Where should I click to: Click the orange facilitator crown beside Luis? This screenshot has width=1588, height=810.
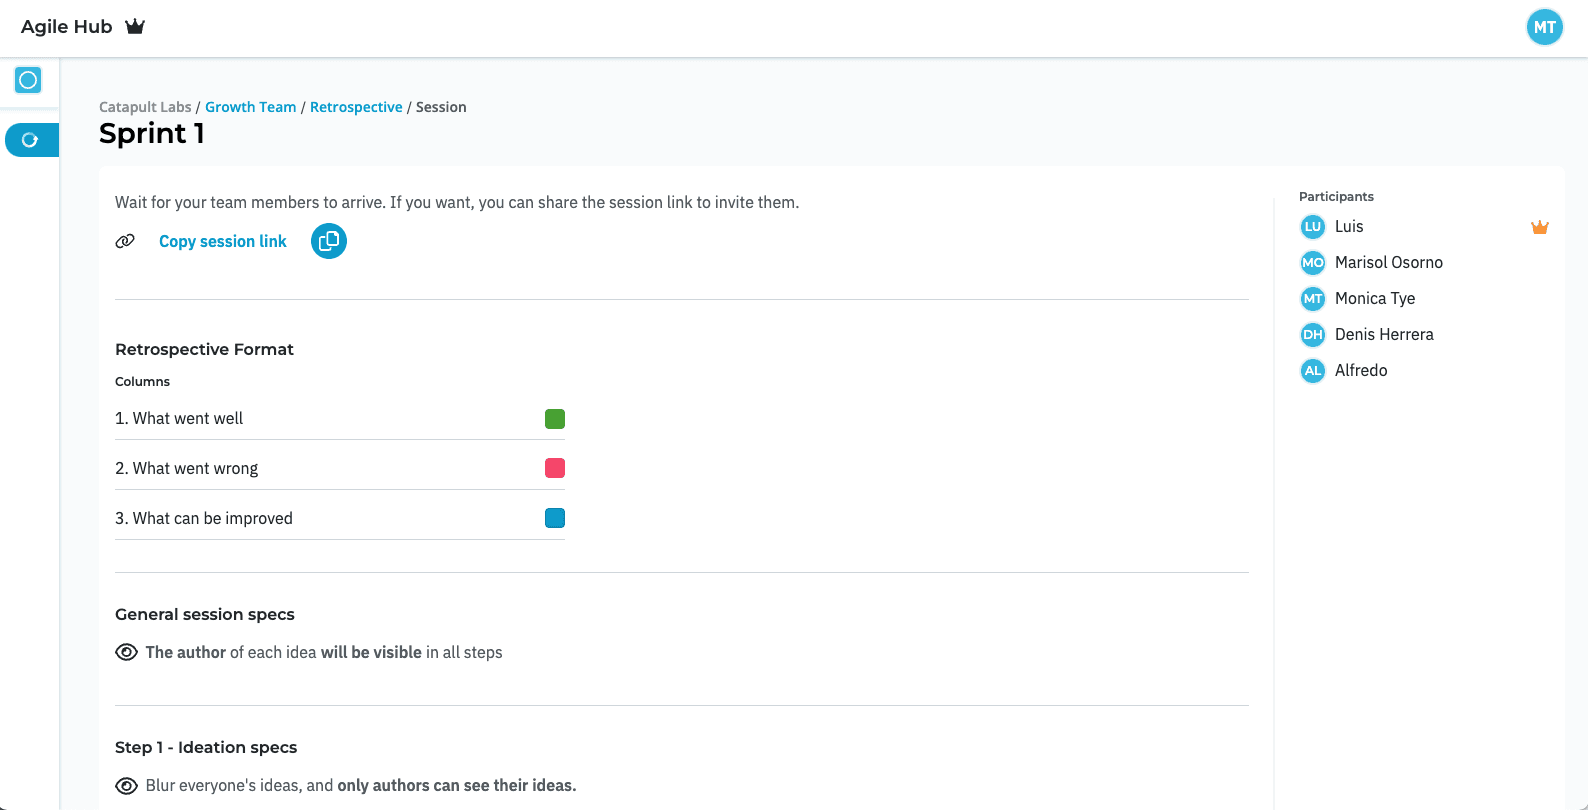[1539, 227]
